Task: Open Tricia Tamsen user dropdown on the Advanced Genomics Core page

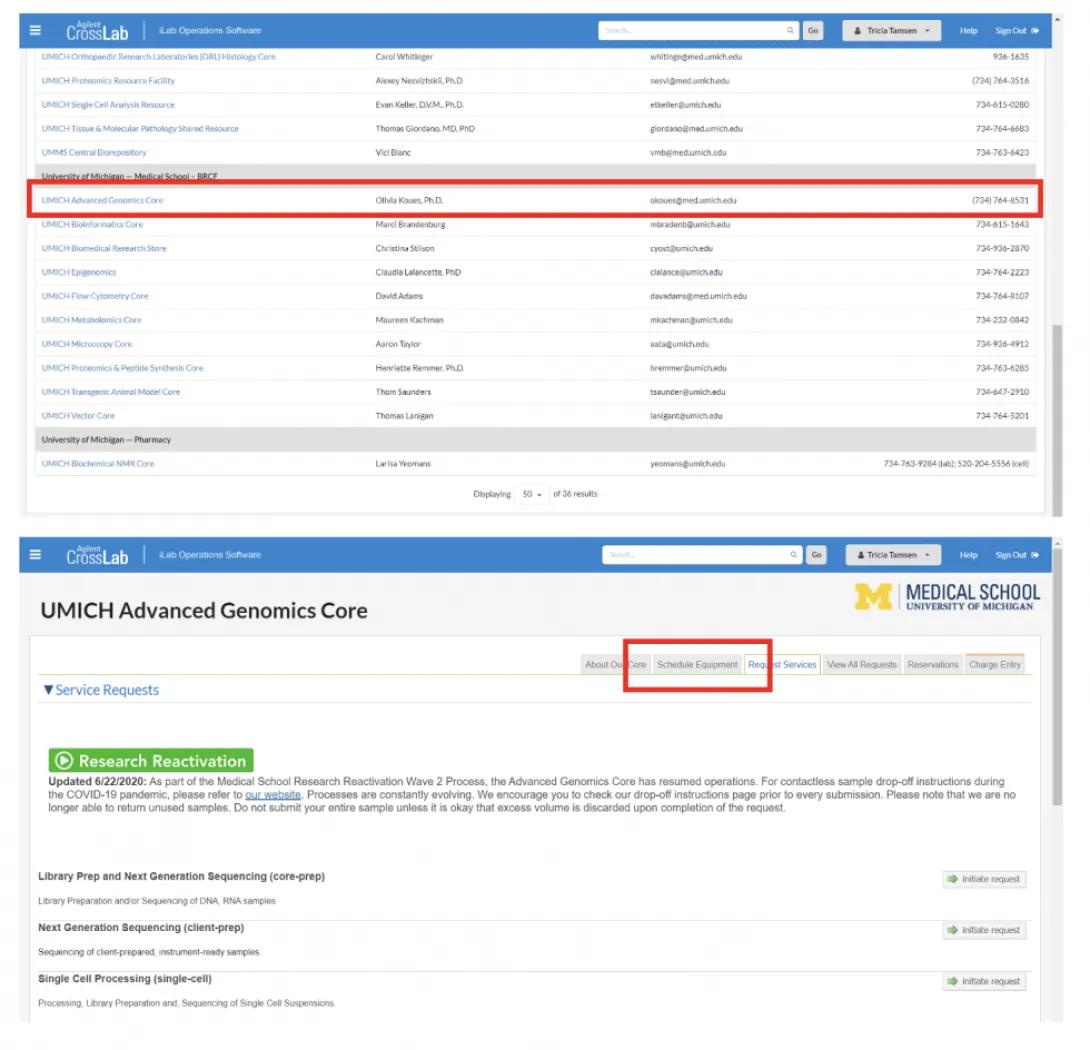Action: tap(893, 555)
